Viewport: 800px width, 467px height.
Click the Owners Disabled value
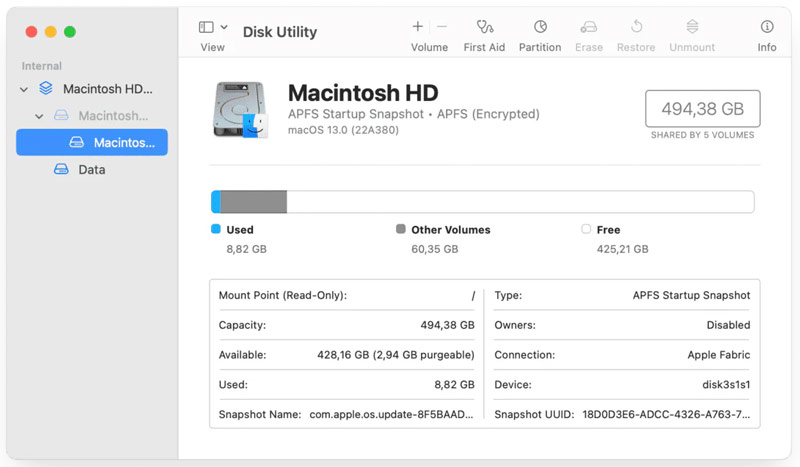pos(728,325)
